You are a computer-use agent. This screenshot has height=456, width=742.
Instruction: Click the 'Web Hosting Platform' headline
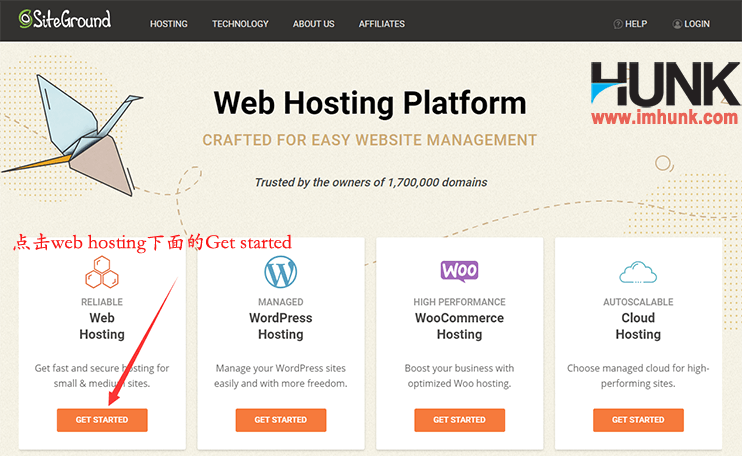(370, 103)
